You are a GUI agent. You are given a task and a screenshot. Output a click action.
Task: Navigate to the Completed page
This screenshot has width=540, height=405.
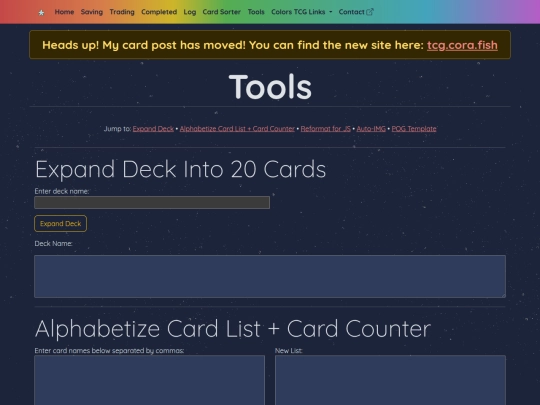click(x=159, y=12)
